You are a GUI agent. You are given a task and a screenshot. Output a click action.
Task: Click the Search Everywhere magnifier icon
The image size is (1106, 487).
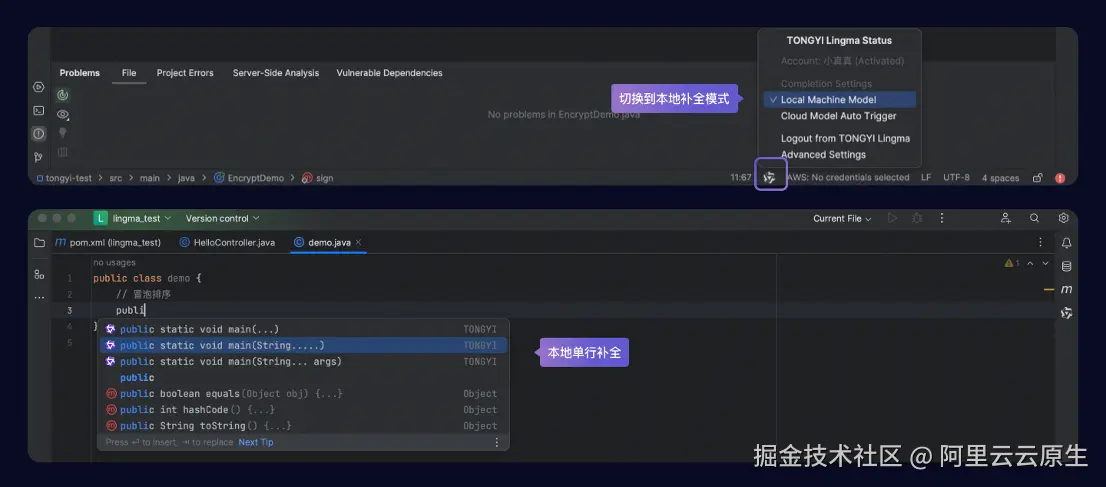point(1034,218)
